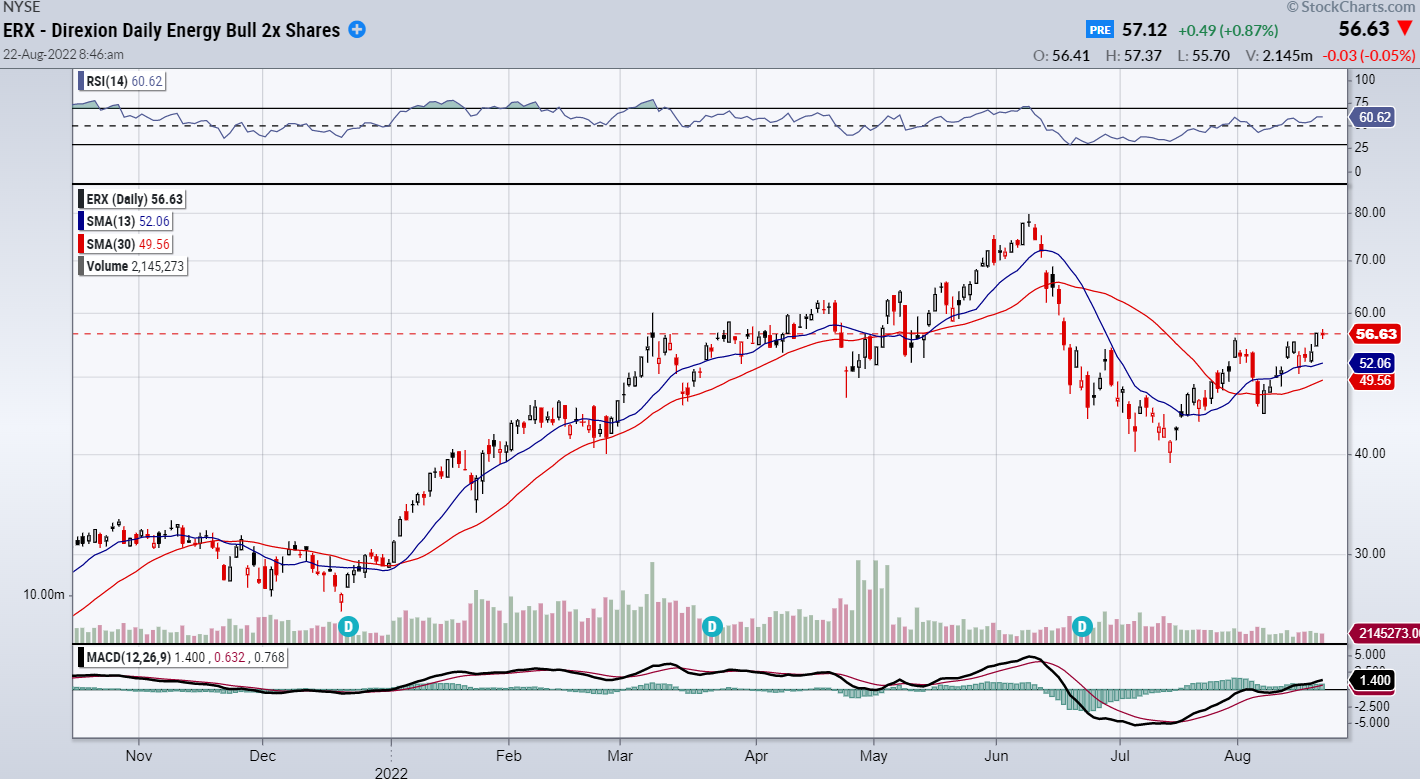Click the 22-Aug-2022 8:46am timestamp
1420x779 pixels.
(63, 55)
